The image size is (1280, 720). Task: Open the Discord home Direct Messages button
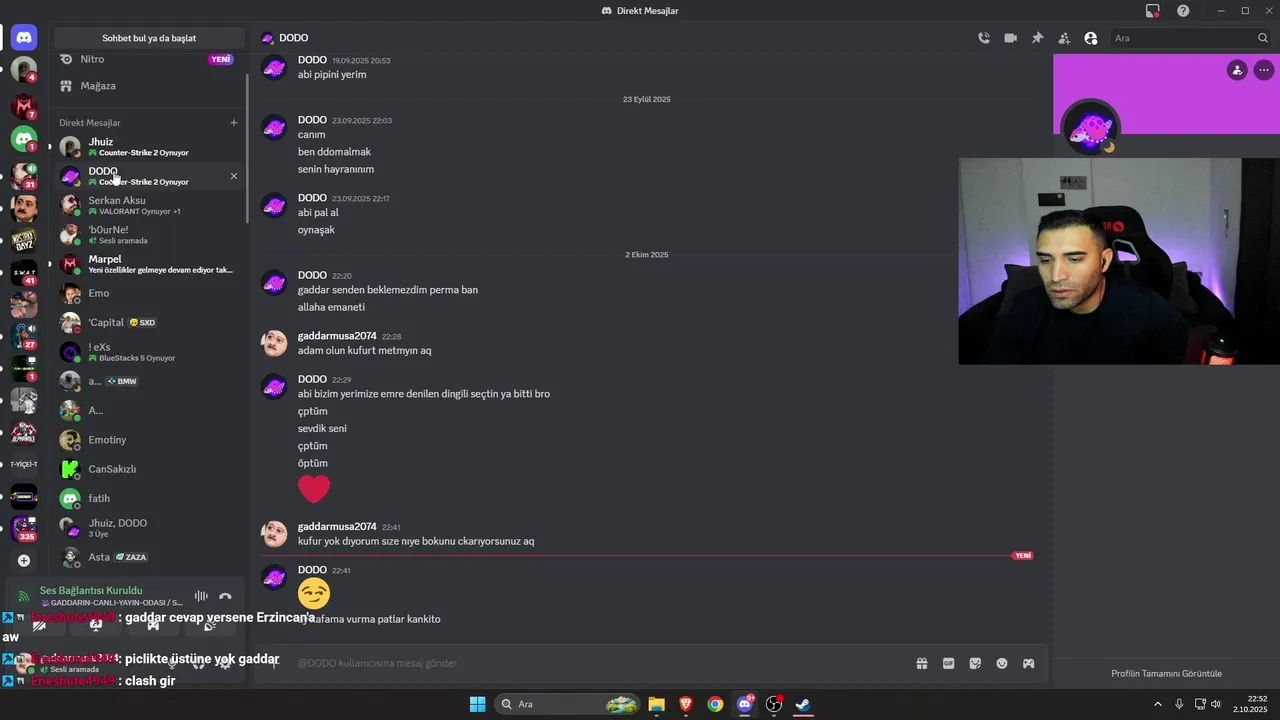[x=24, y=38]
